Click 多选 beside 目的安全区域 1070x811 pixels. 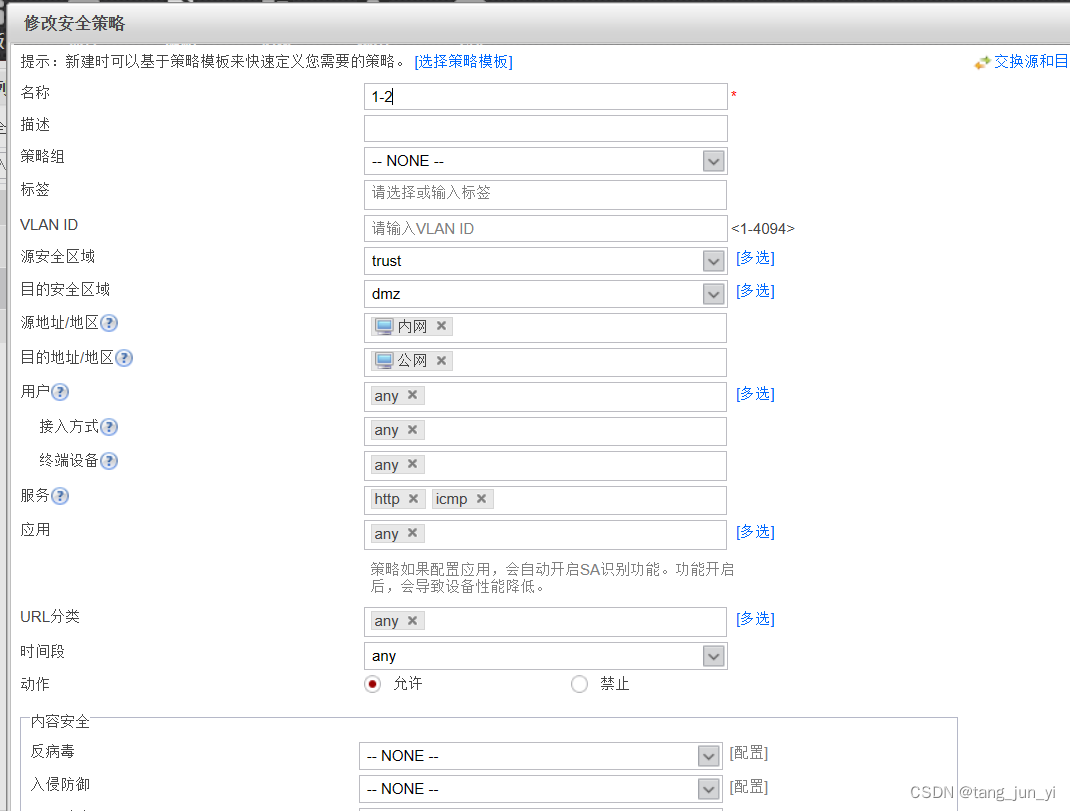(x=755, y=290)
